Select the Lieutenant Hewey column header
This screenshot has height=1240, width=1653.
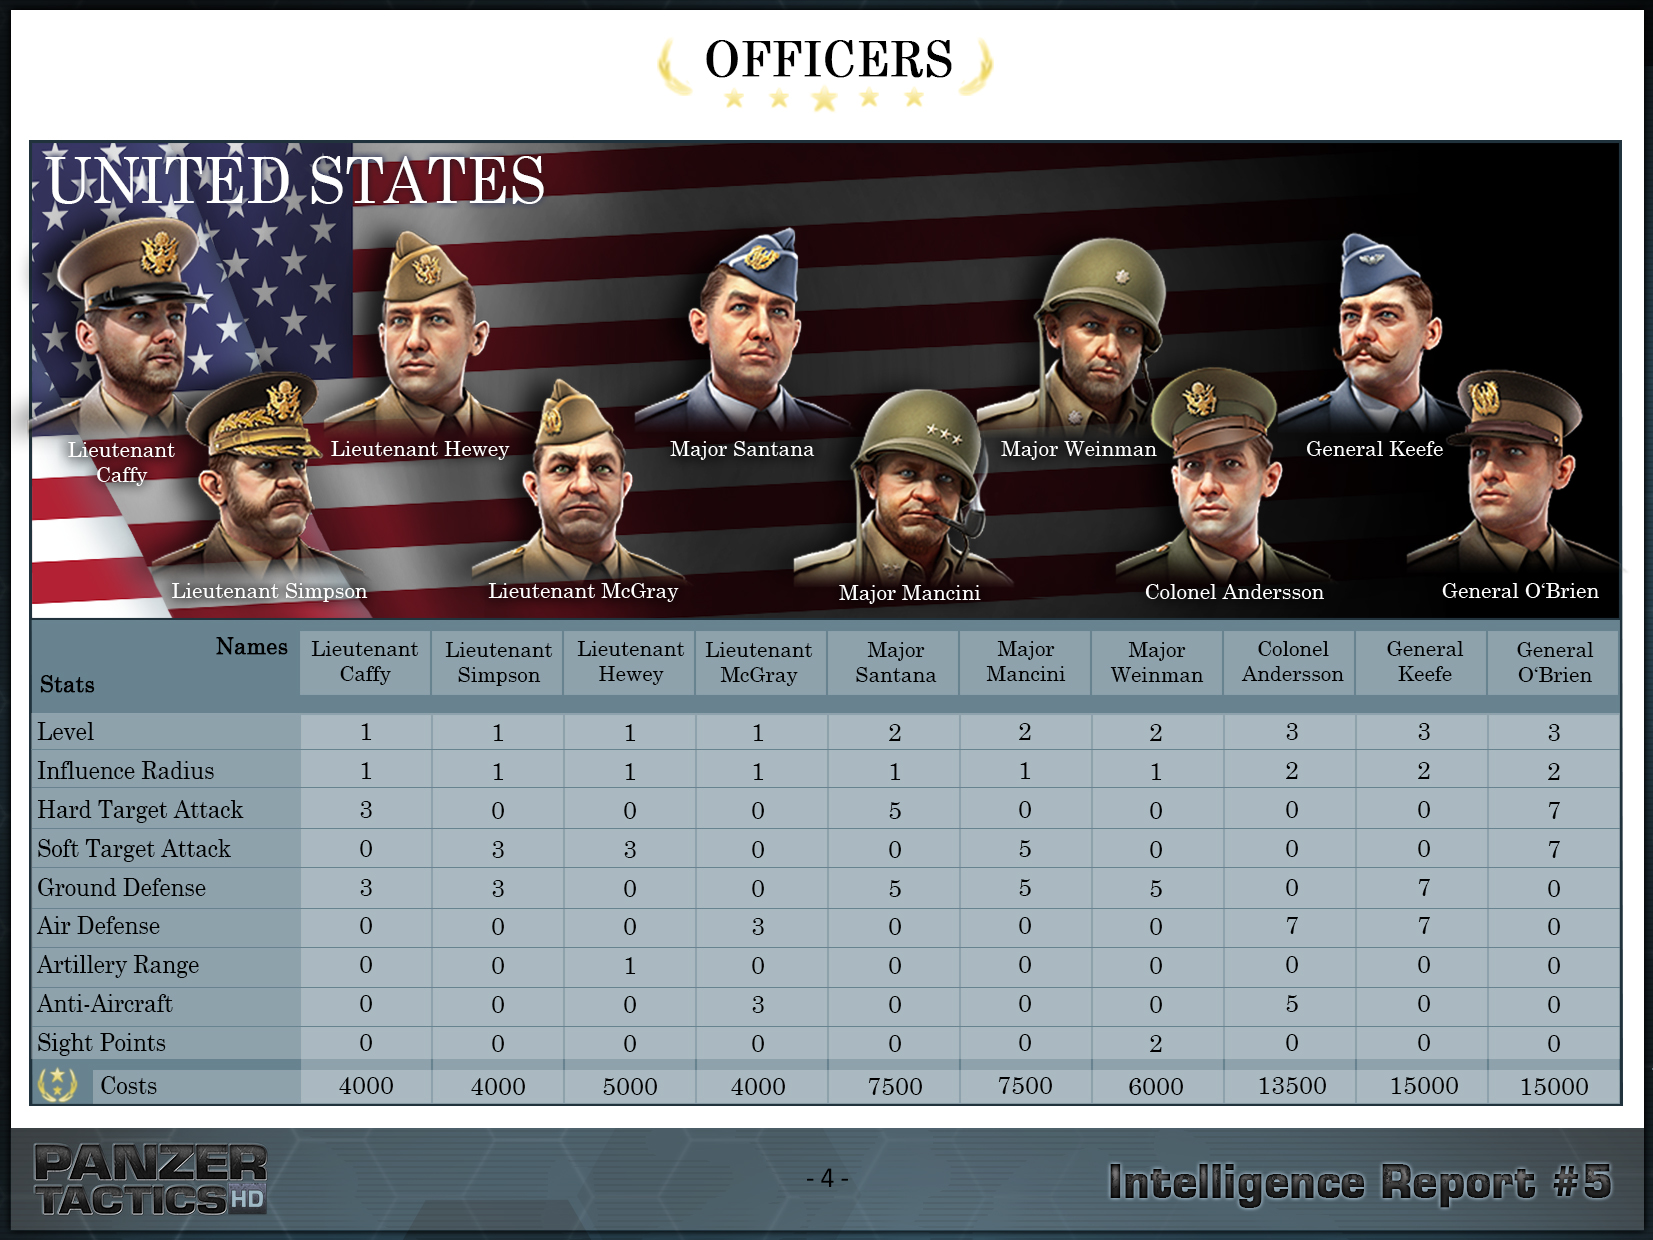(x=630, y=662)
